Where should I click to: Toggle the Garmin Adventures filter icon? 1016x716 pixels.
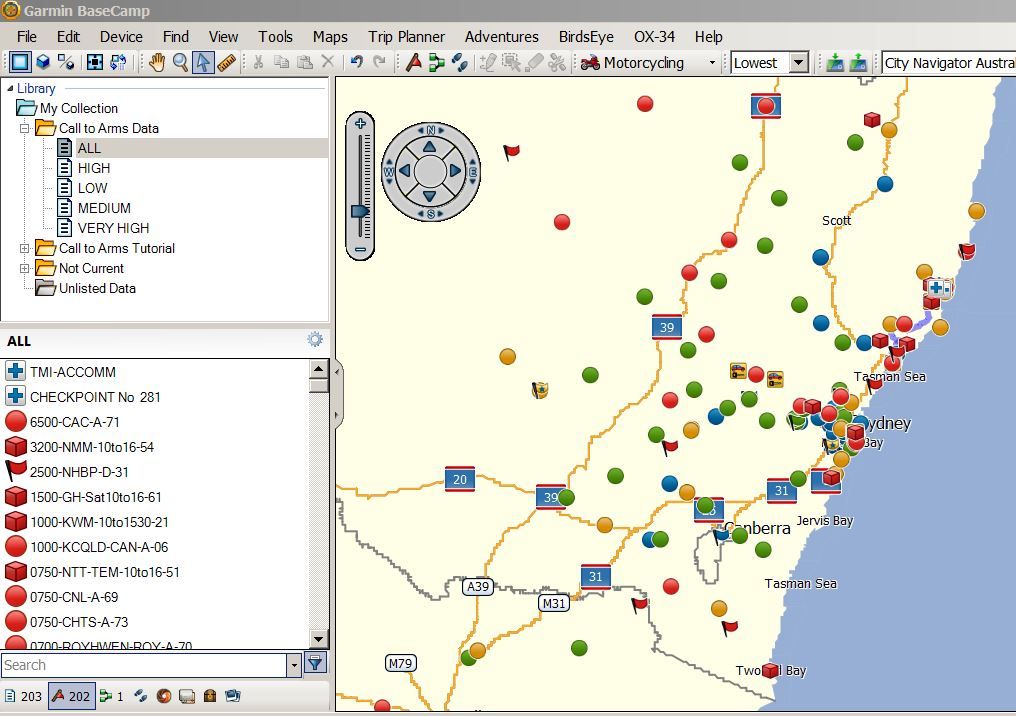coord(163,696)
